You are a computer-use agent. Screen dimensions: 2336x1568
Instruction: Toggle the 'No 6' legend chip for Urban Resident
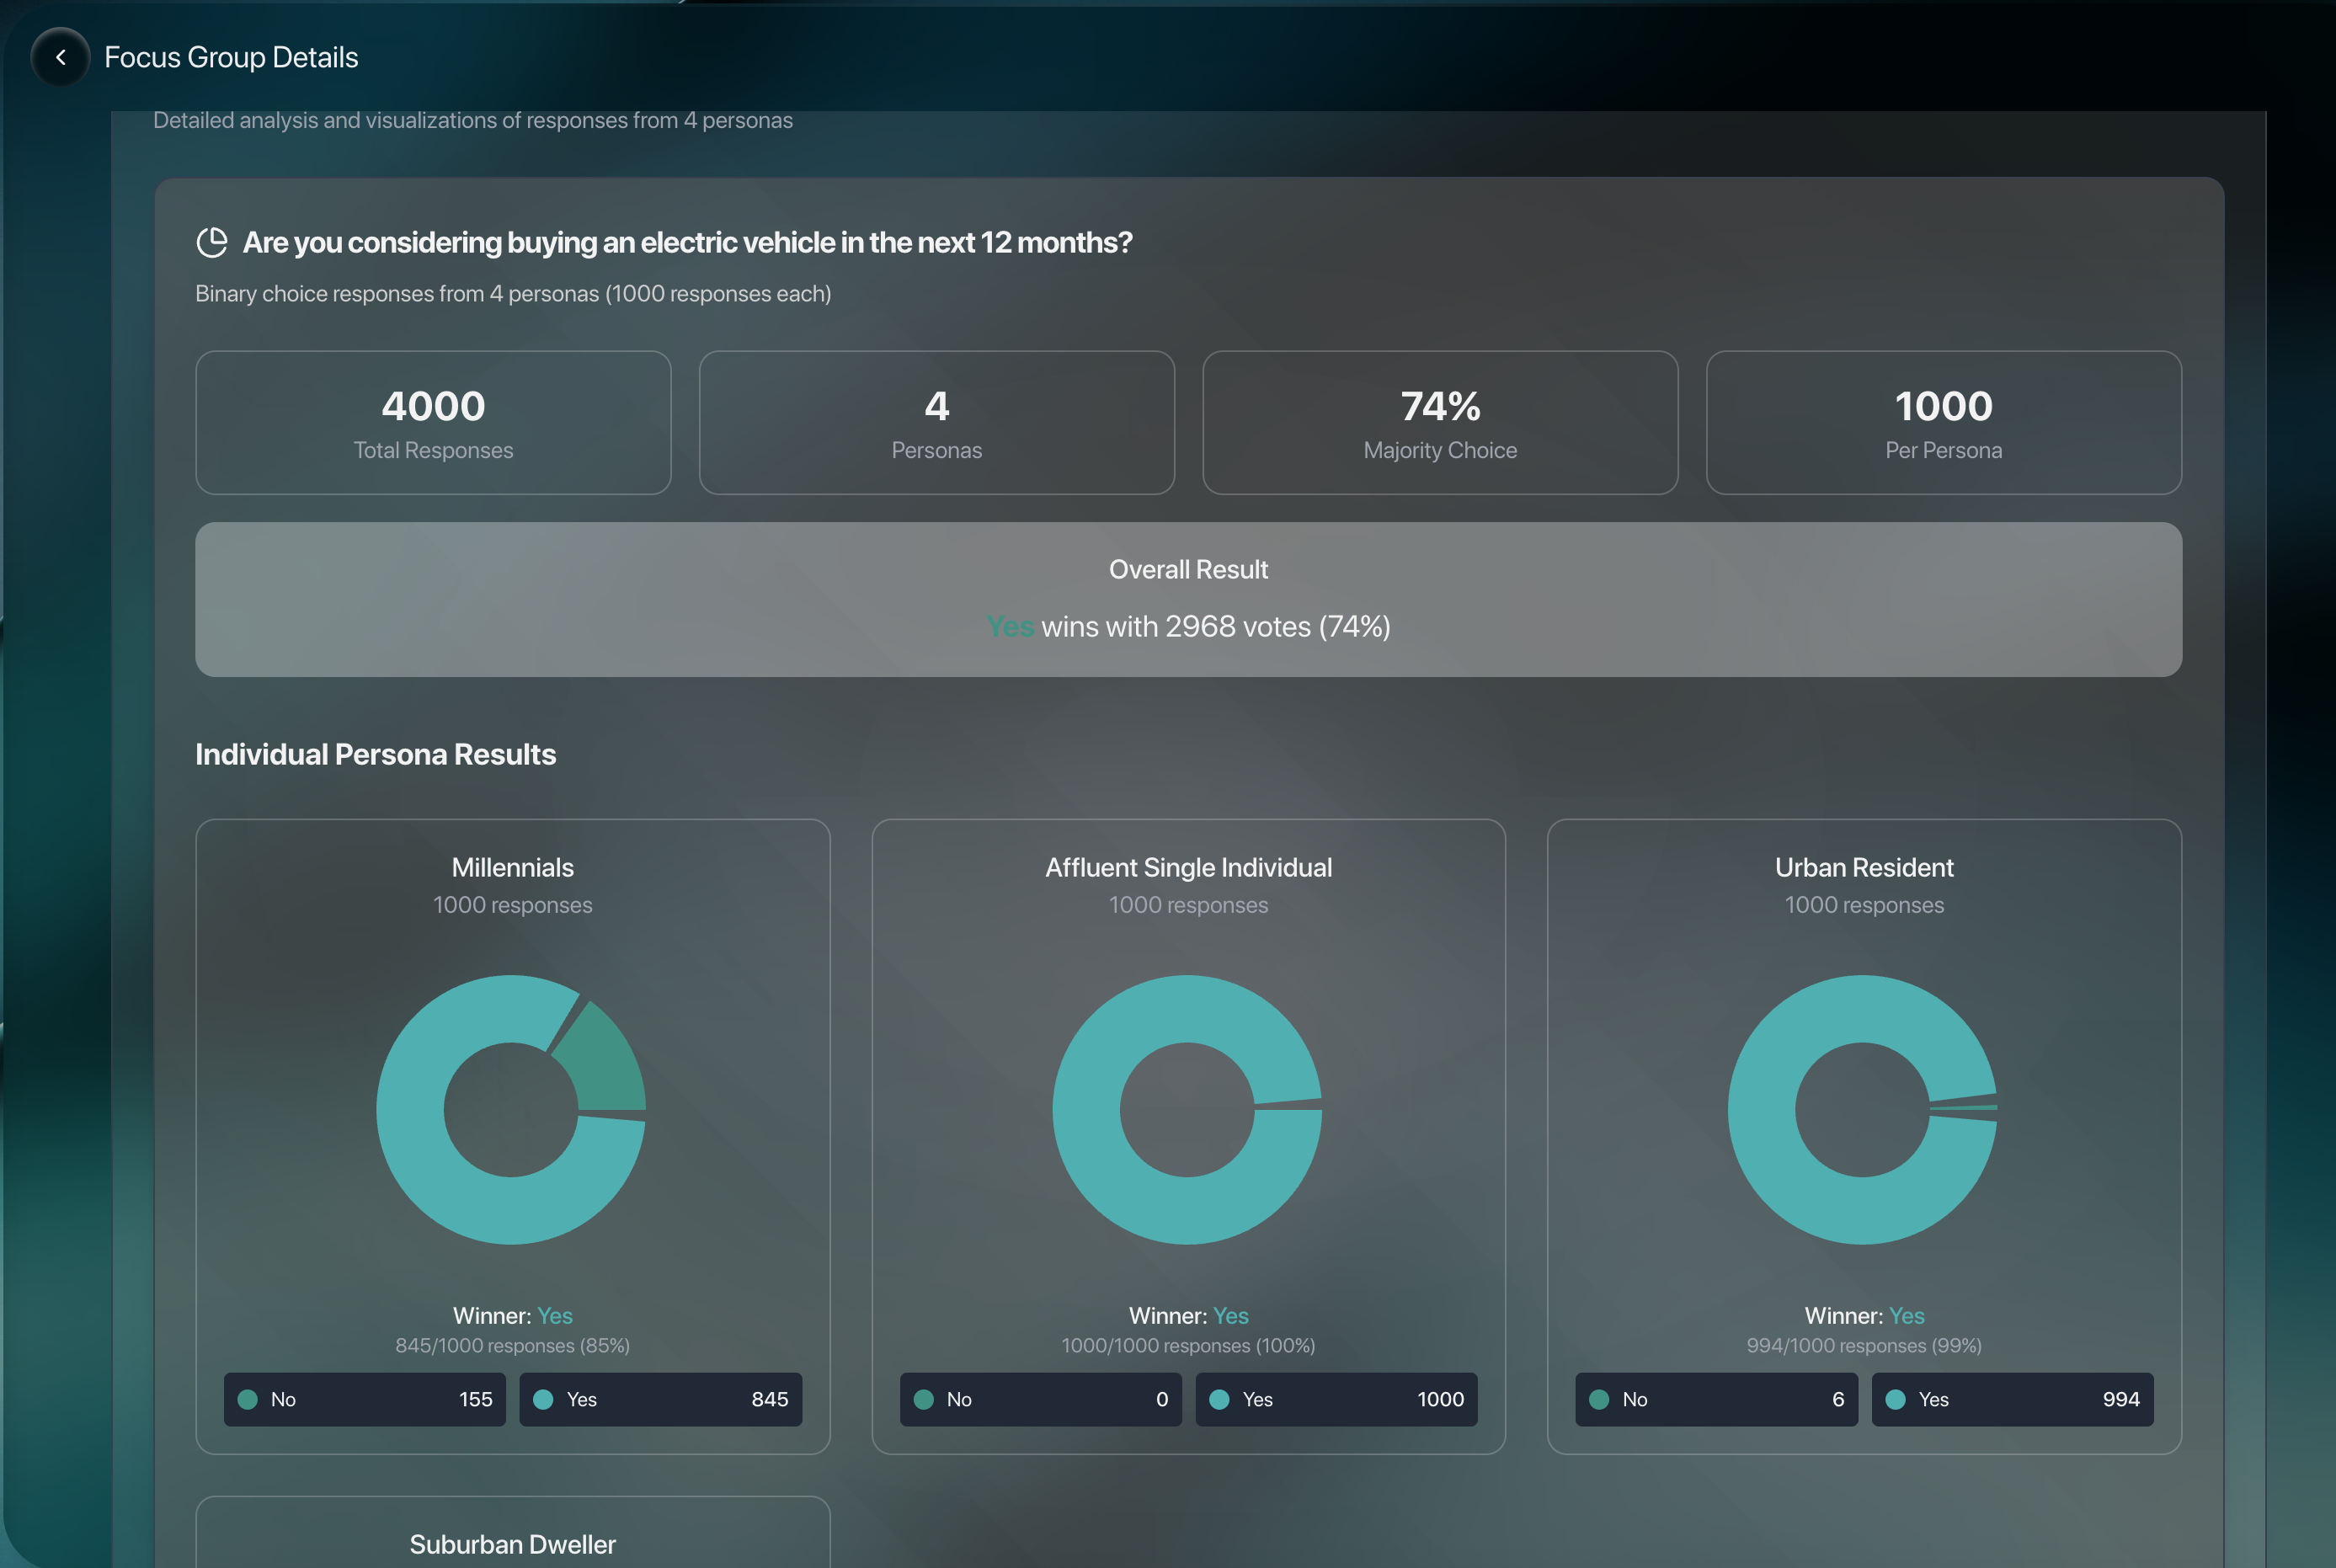pyautogui.click(x=1716, y=1399)
